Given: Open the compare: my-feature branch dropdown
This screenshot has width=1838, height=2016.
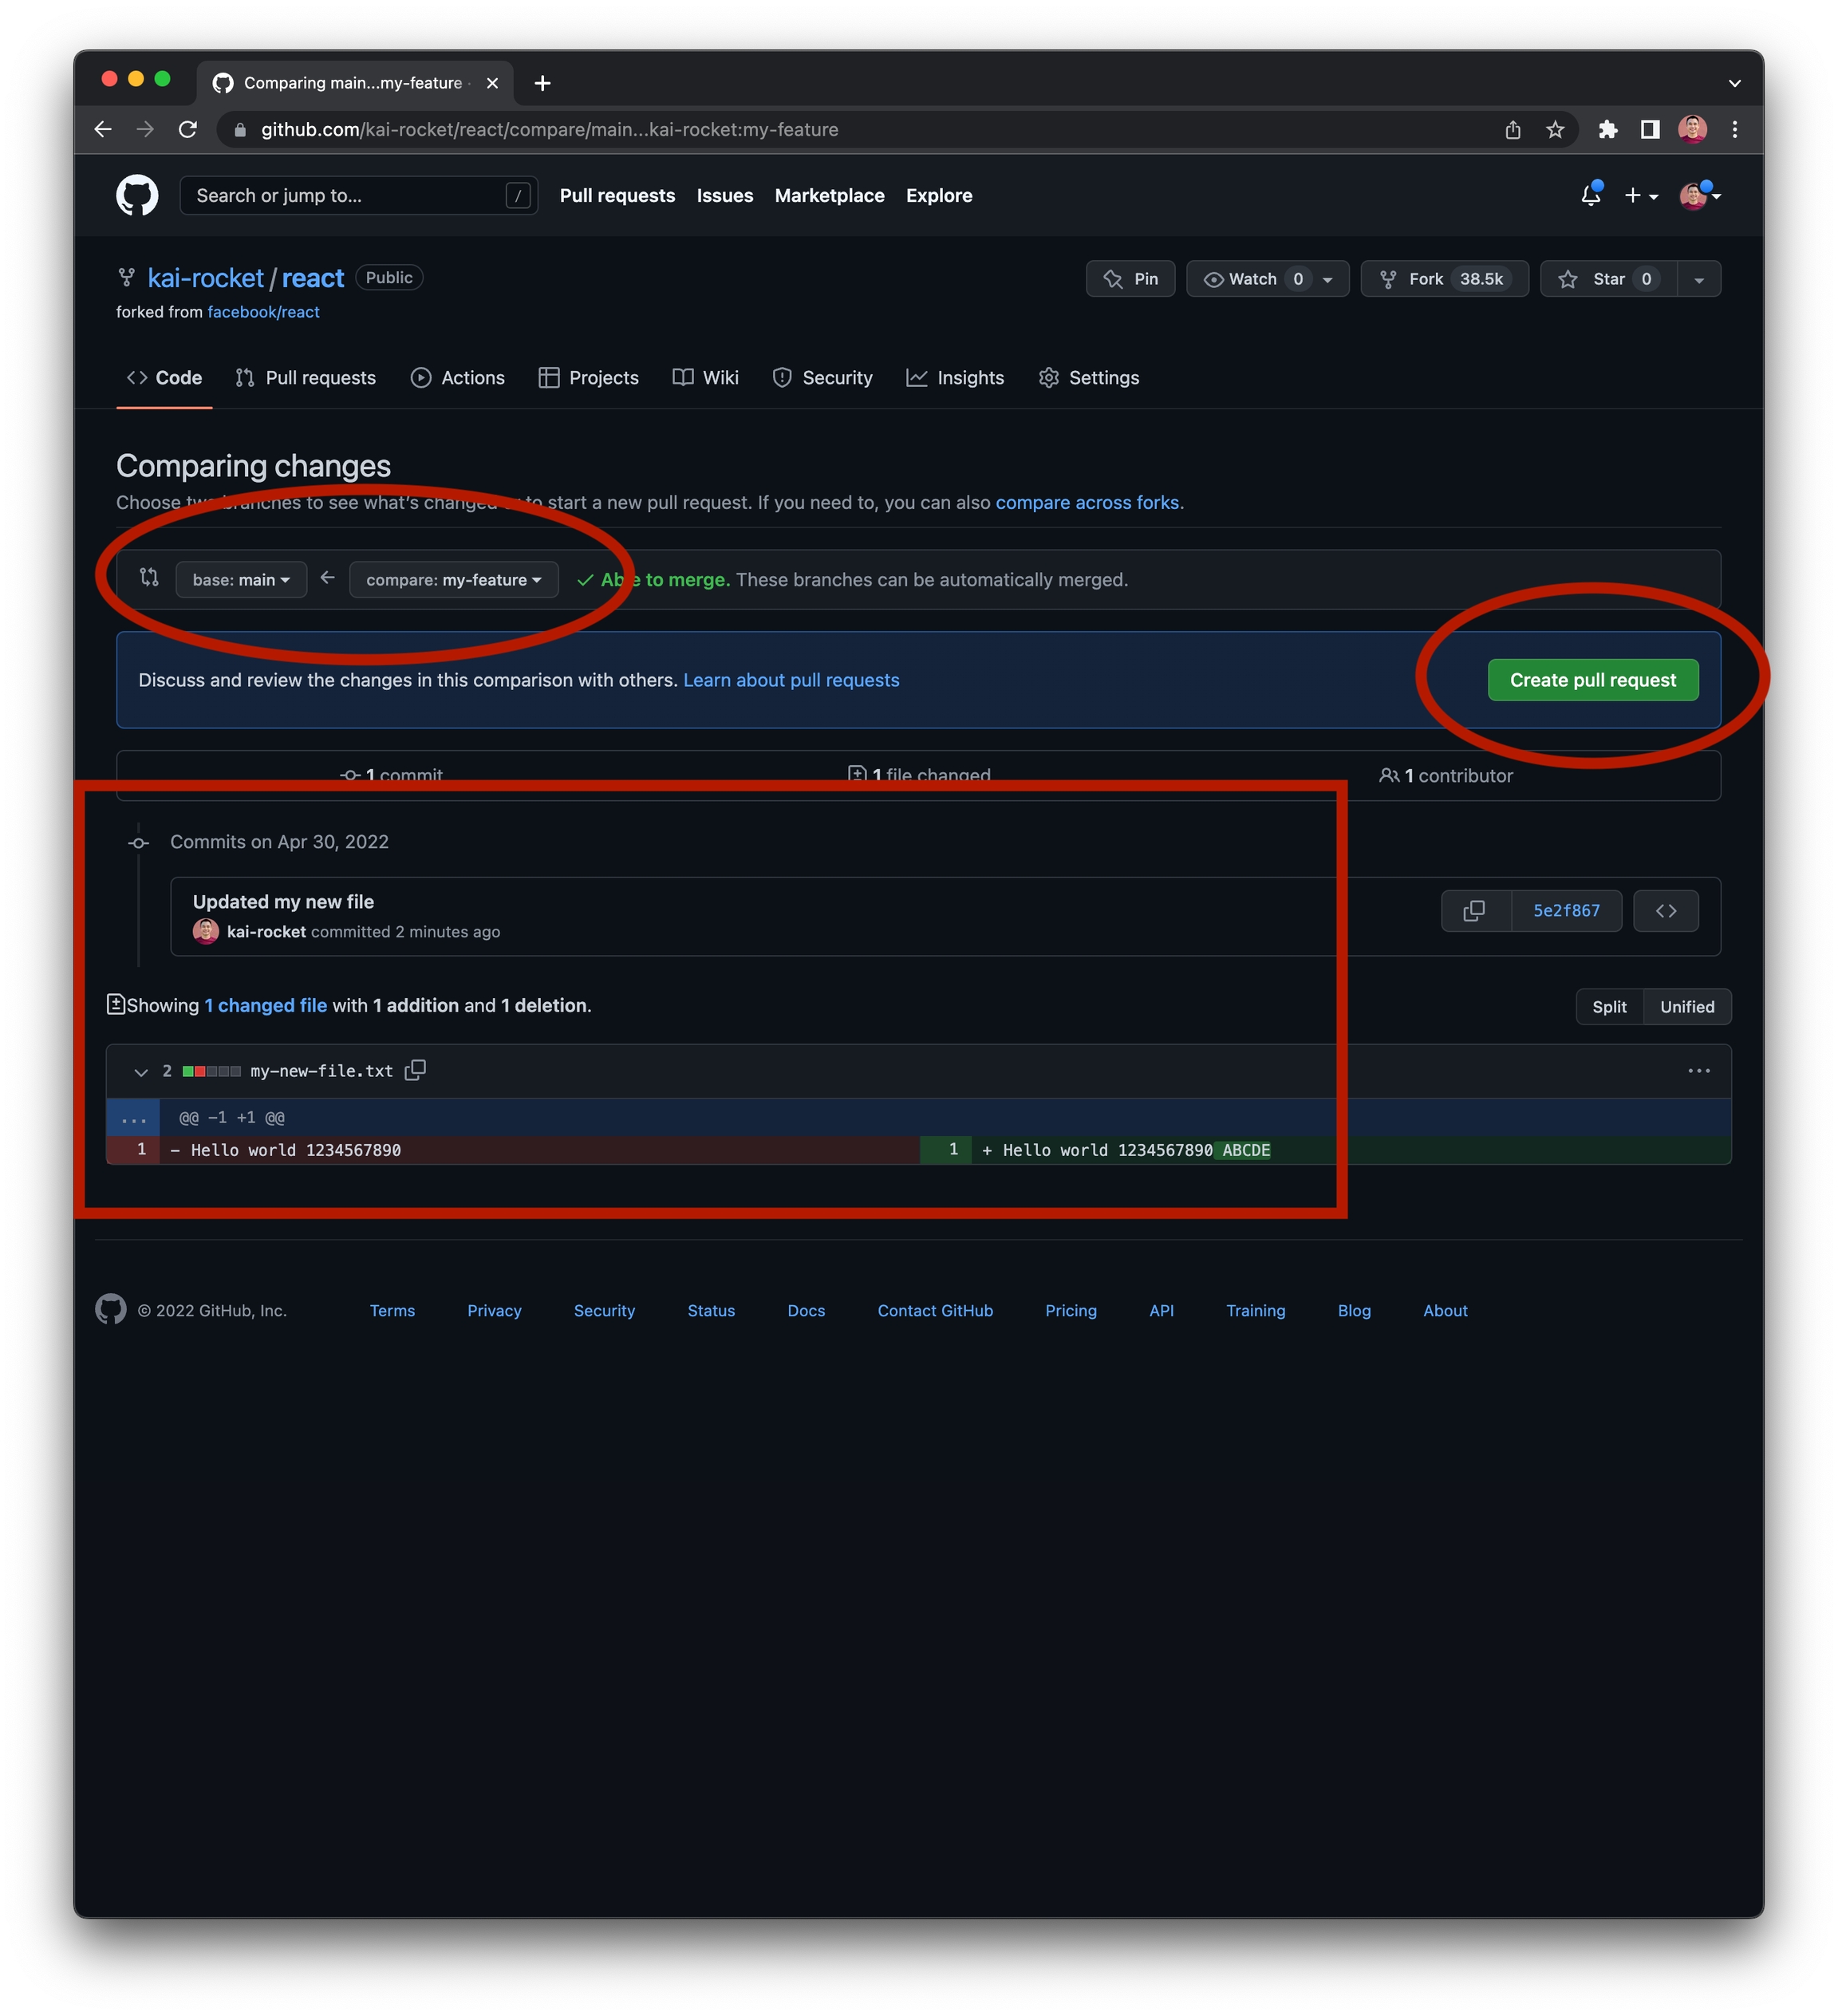Looking at the screenshot, I should coord(453,580).
